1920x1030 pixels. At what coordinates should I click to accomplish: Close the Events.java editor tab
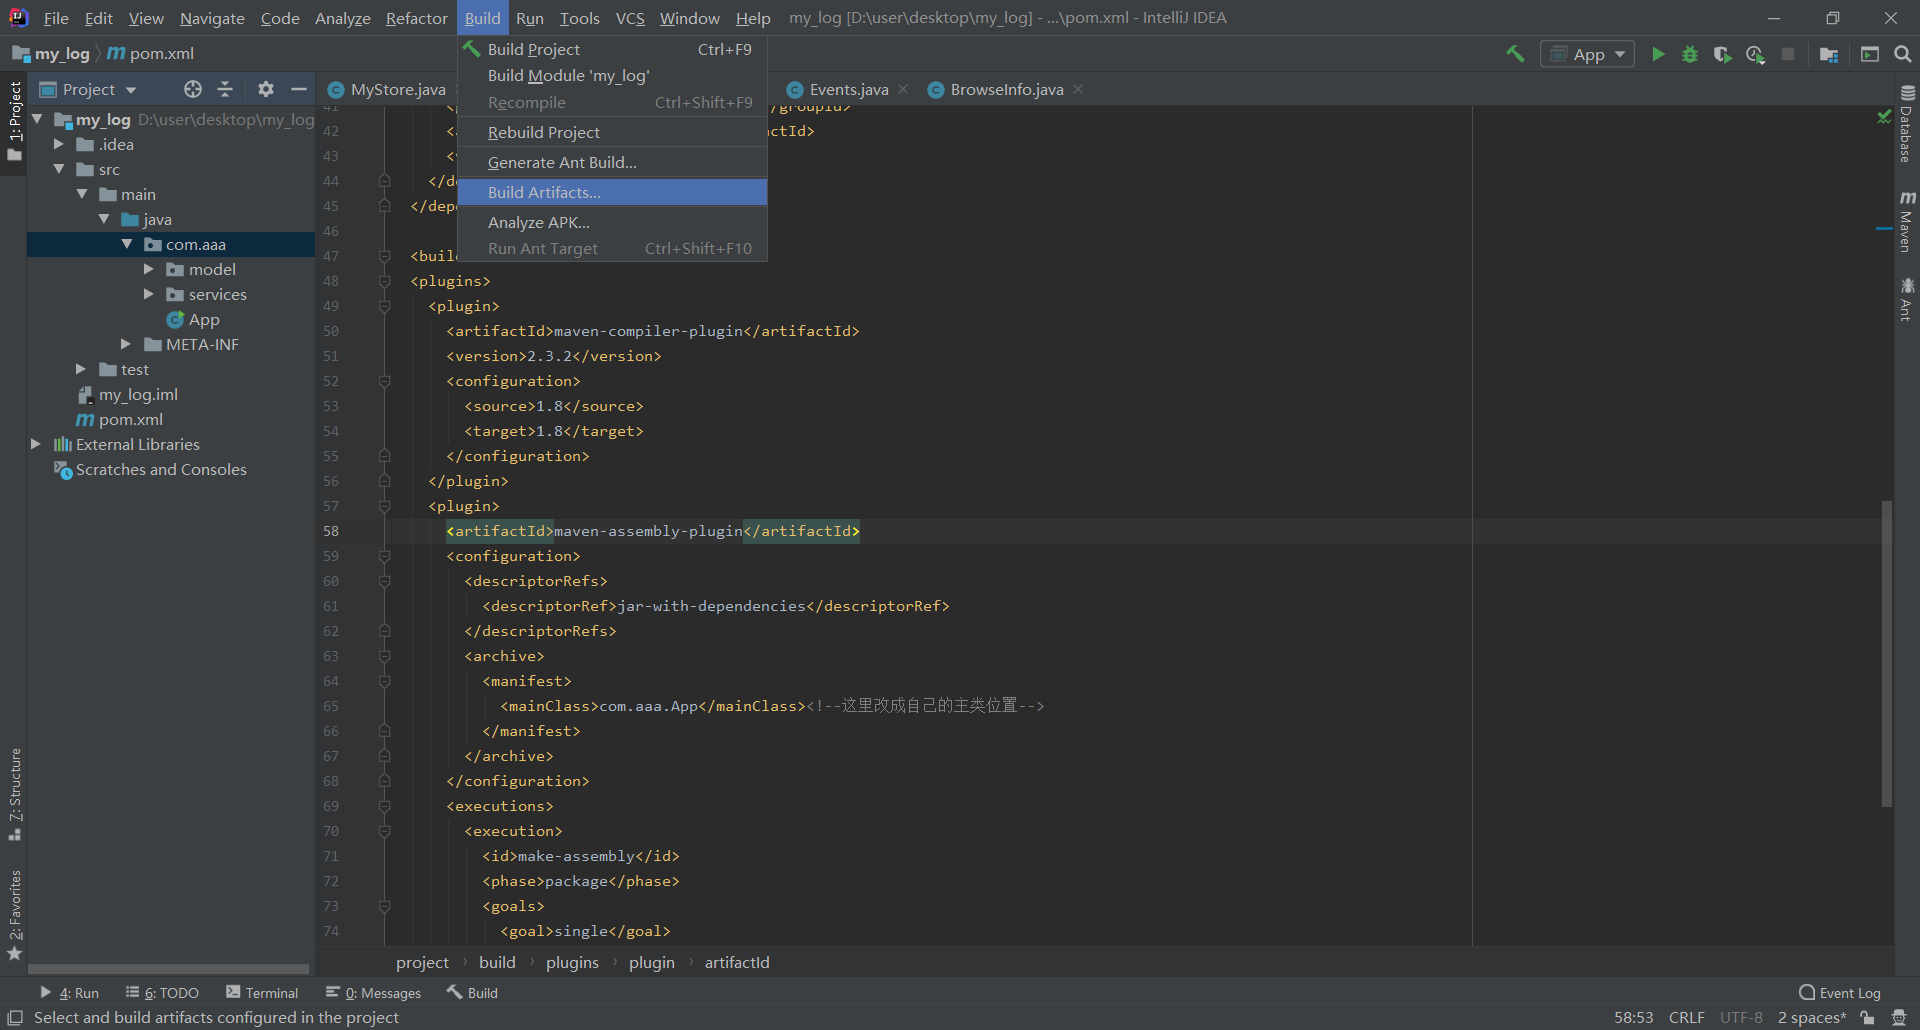pyautogui.click(x=903, y=89)
